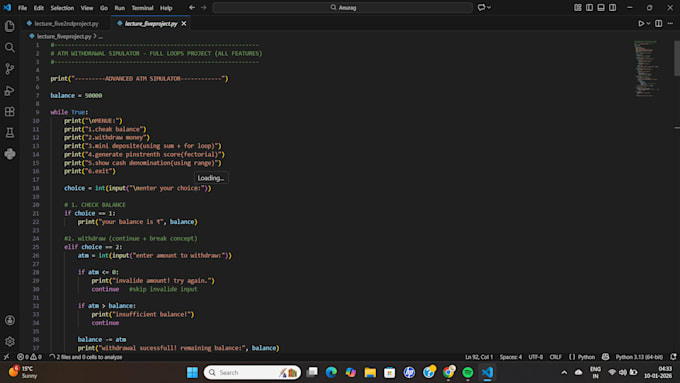Expand run options dropdown beside play button
This screenshot has width=680, height=383.
(x=649, y=23)
